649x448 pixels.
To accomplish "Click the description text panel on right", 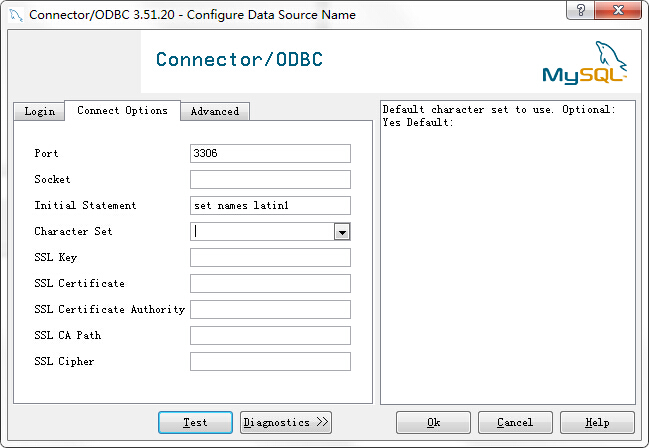I will click(508, 250).
